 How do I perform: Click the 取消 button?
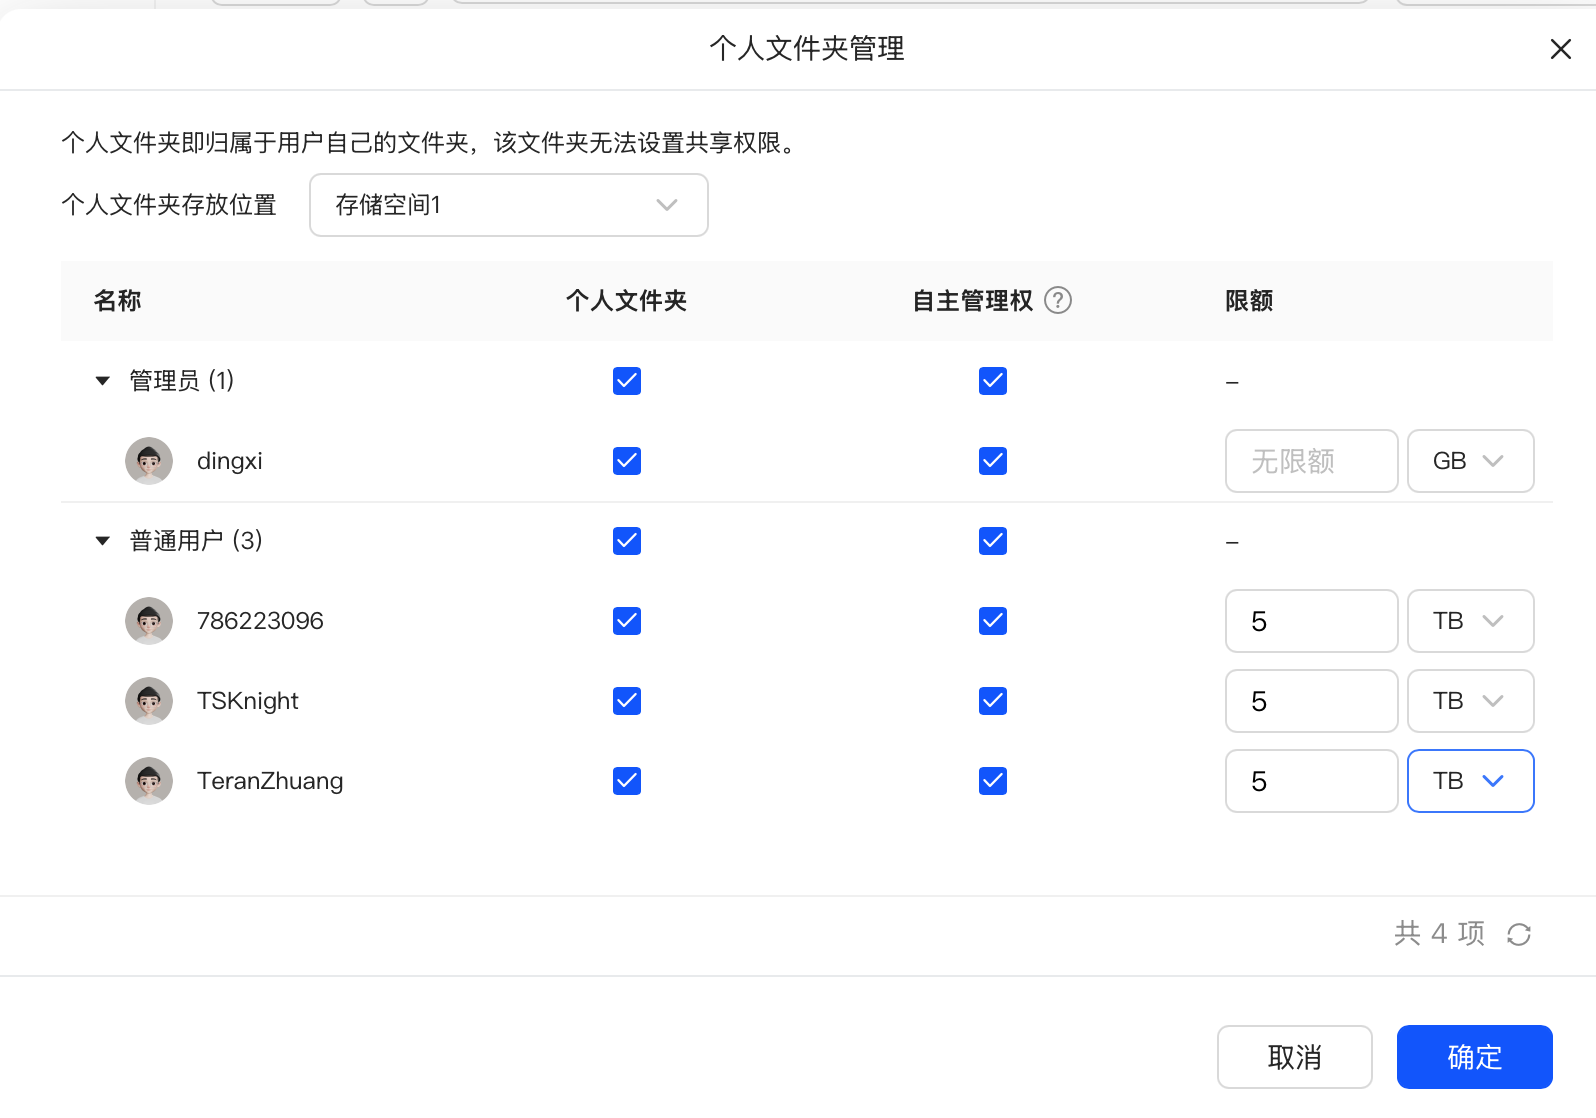click(x=1294, y=1057)
